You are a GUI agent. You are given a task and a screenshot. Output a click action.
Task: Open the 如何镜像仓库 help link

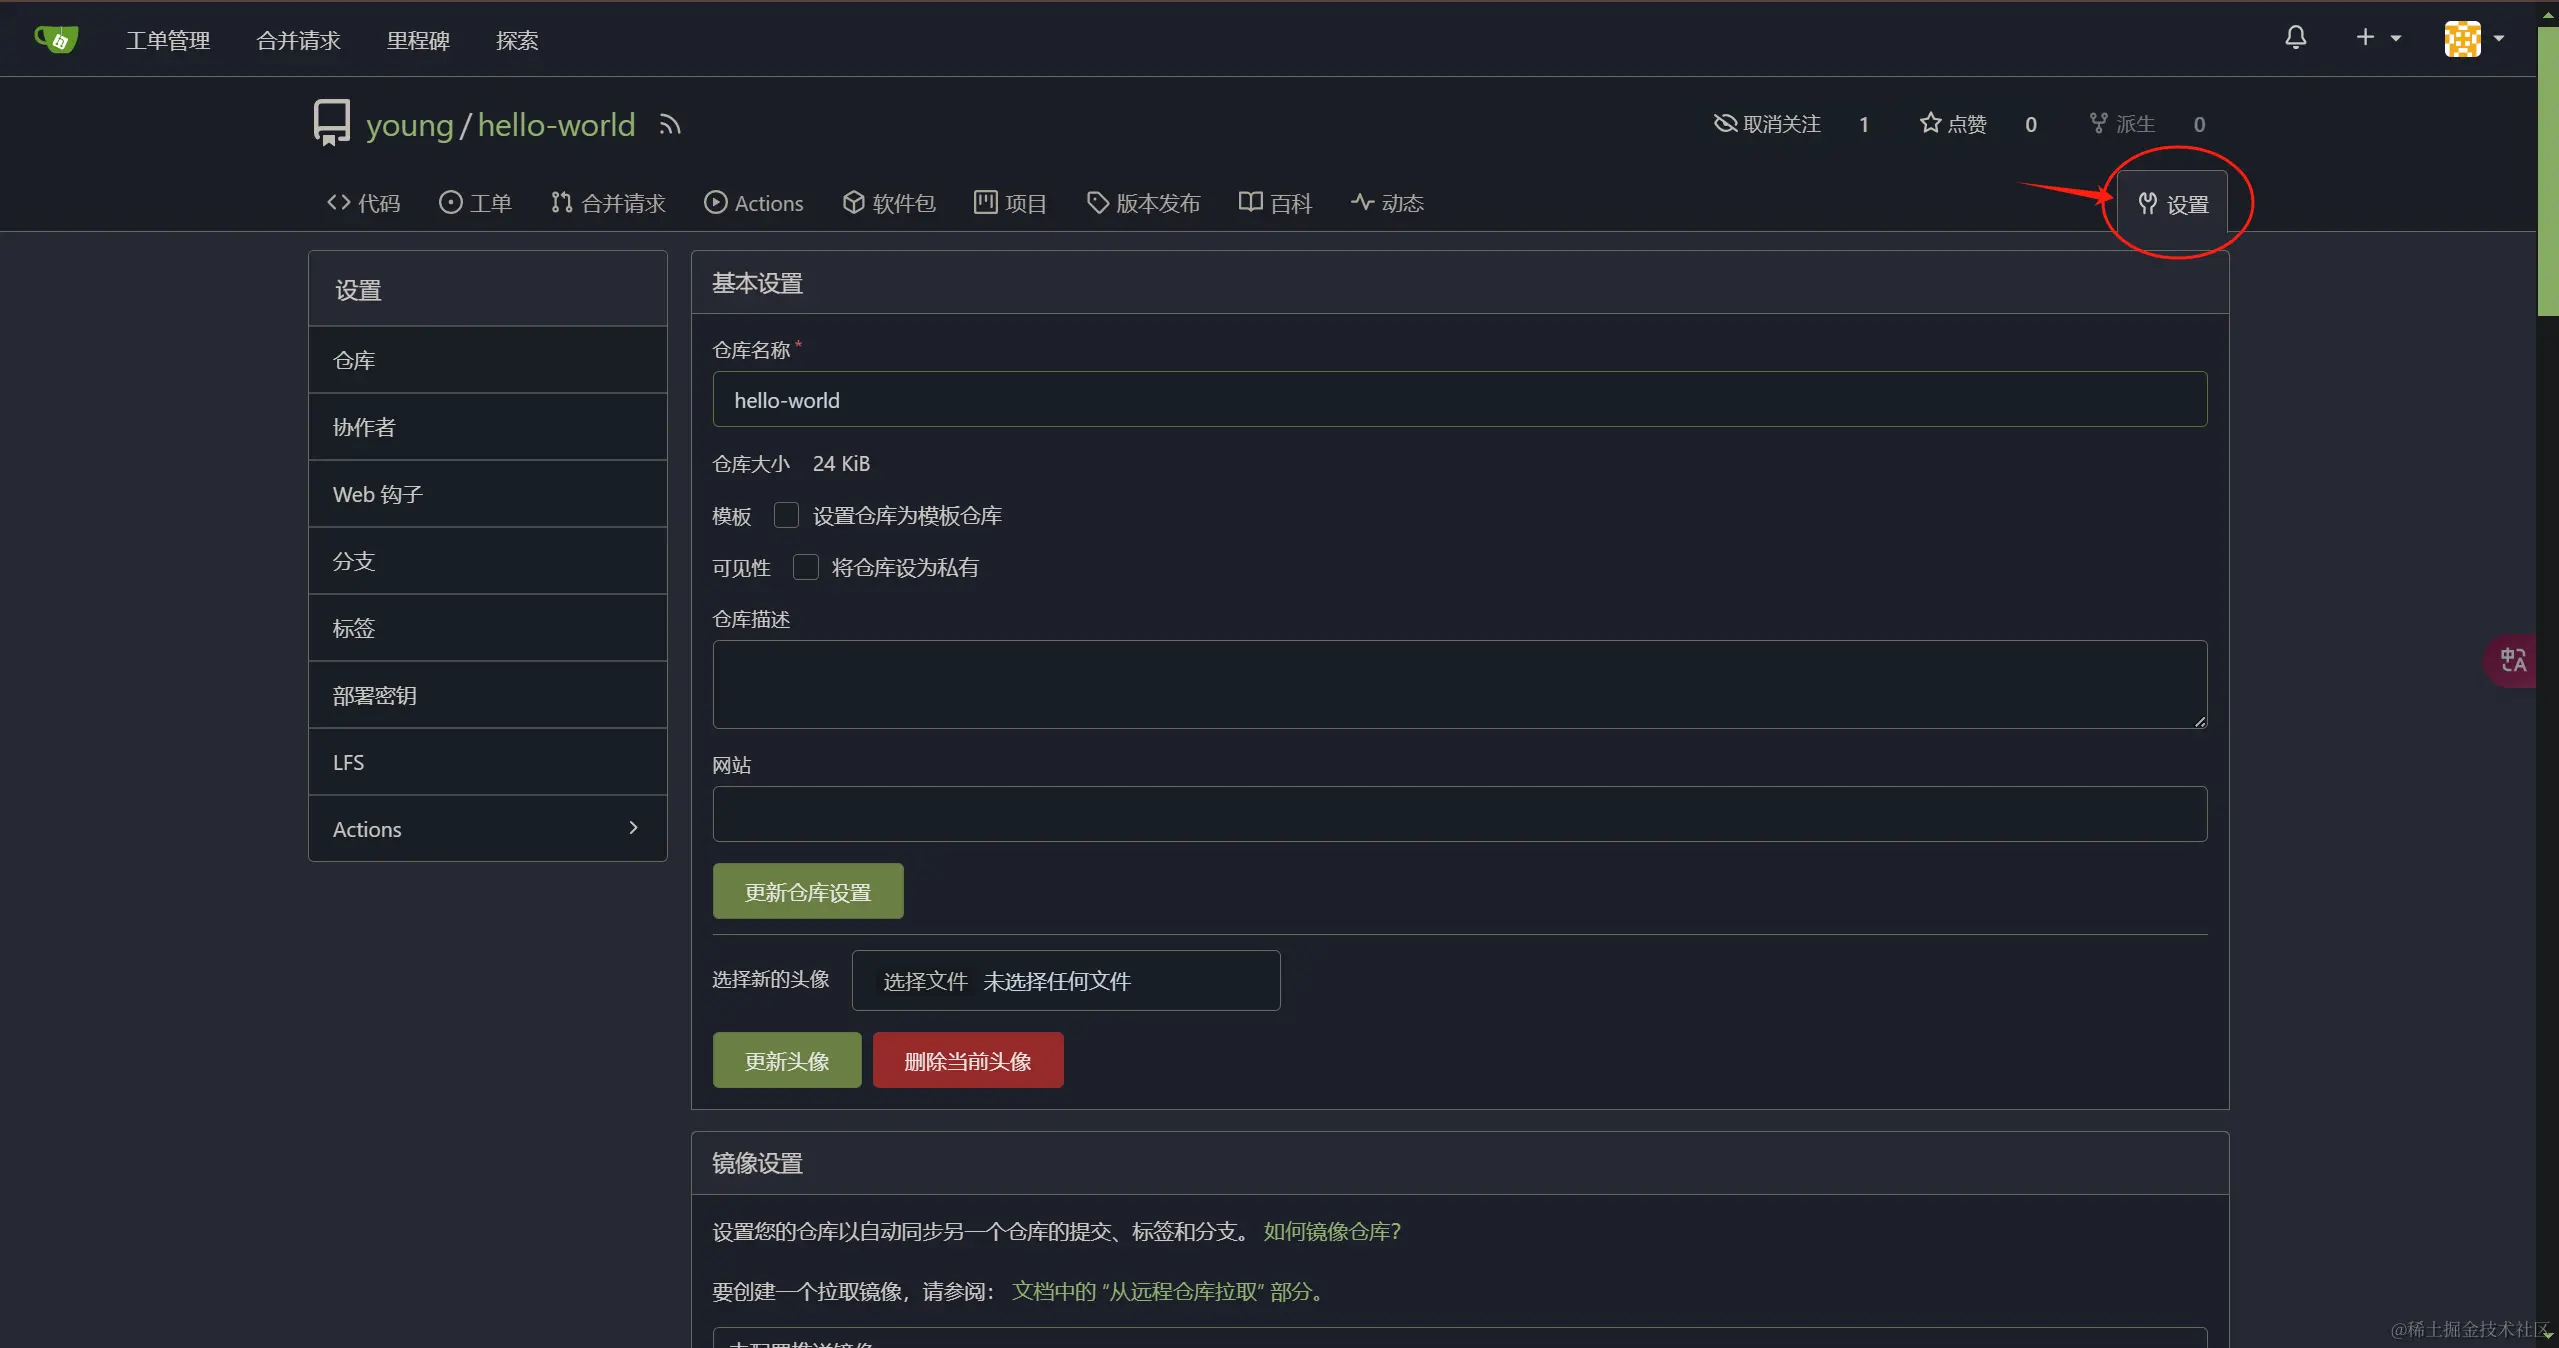[1331, 1231]
